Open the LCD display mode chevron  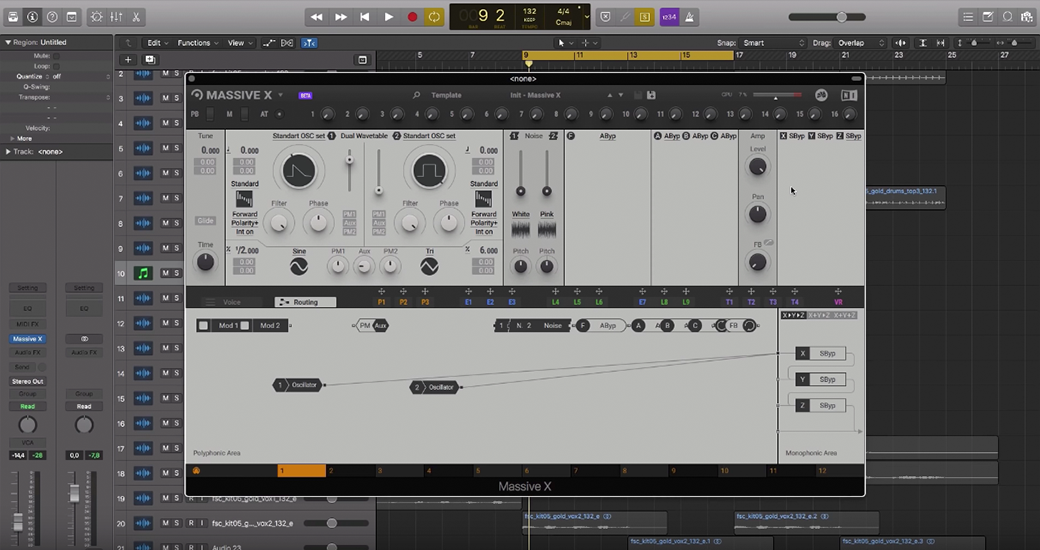pos(586,17)
